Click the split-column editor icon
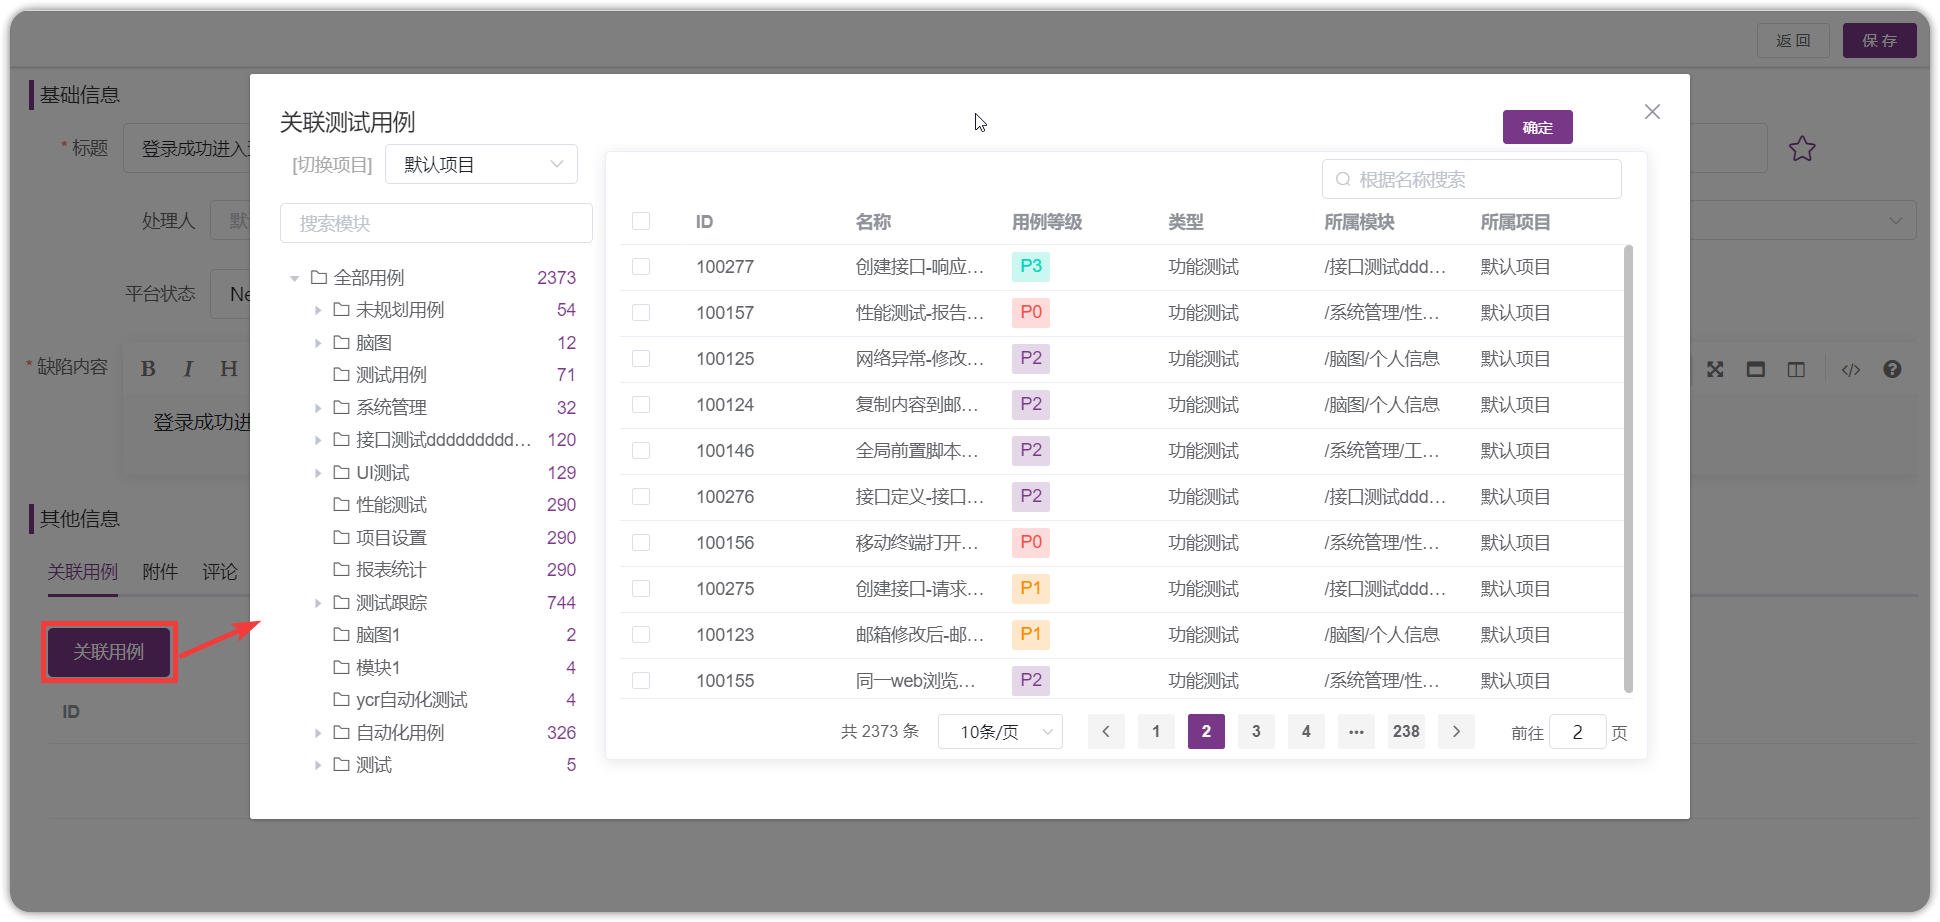1940x922 pixels. coord(1796,369)
